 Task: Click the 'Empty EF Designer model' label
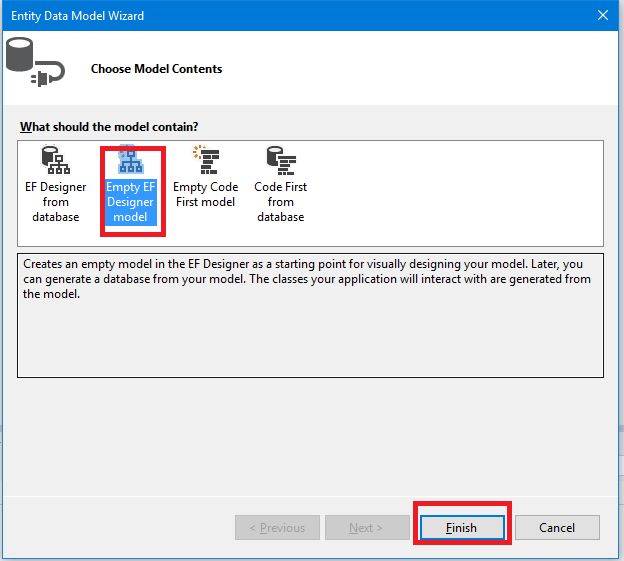pos(131,202)
